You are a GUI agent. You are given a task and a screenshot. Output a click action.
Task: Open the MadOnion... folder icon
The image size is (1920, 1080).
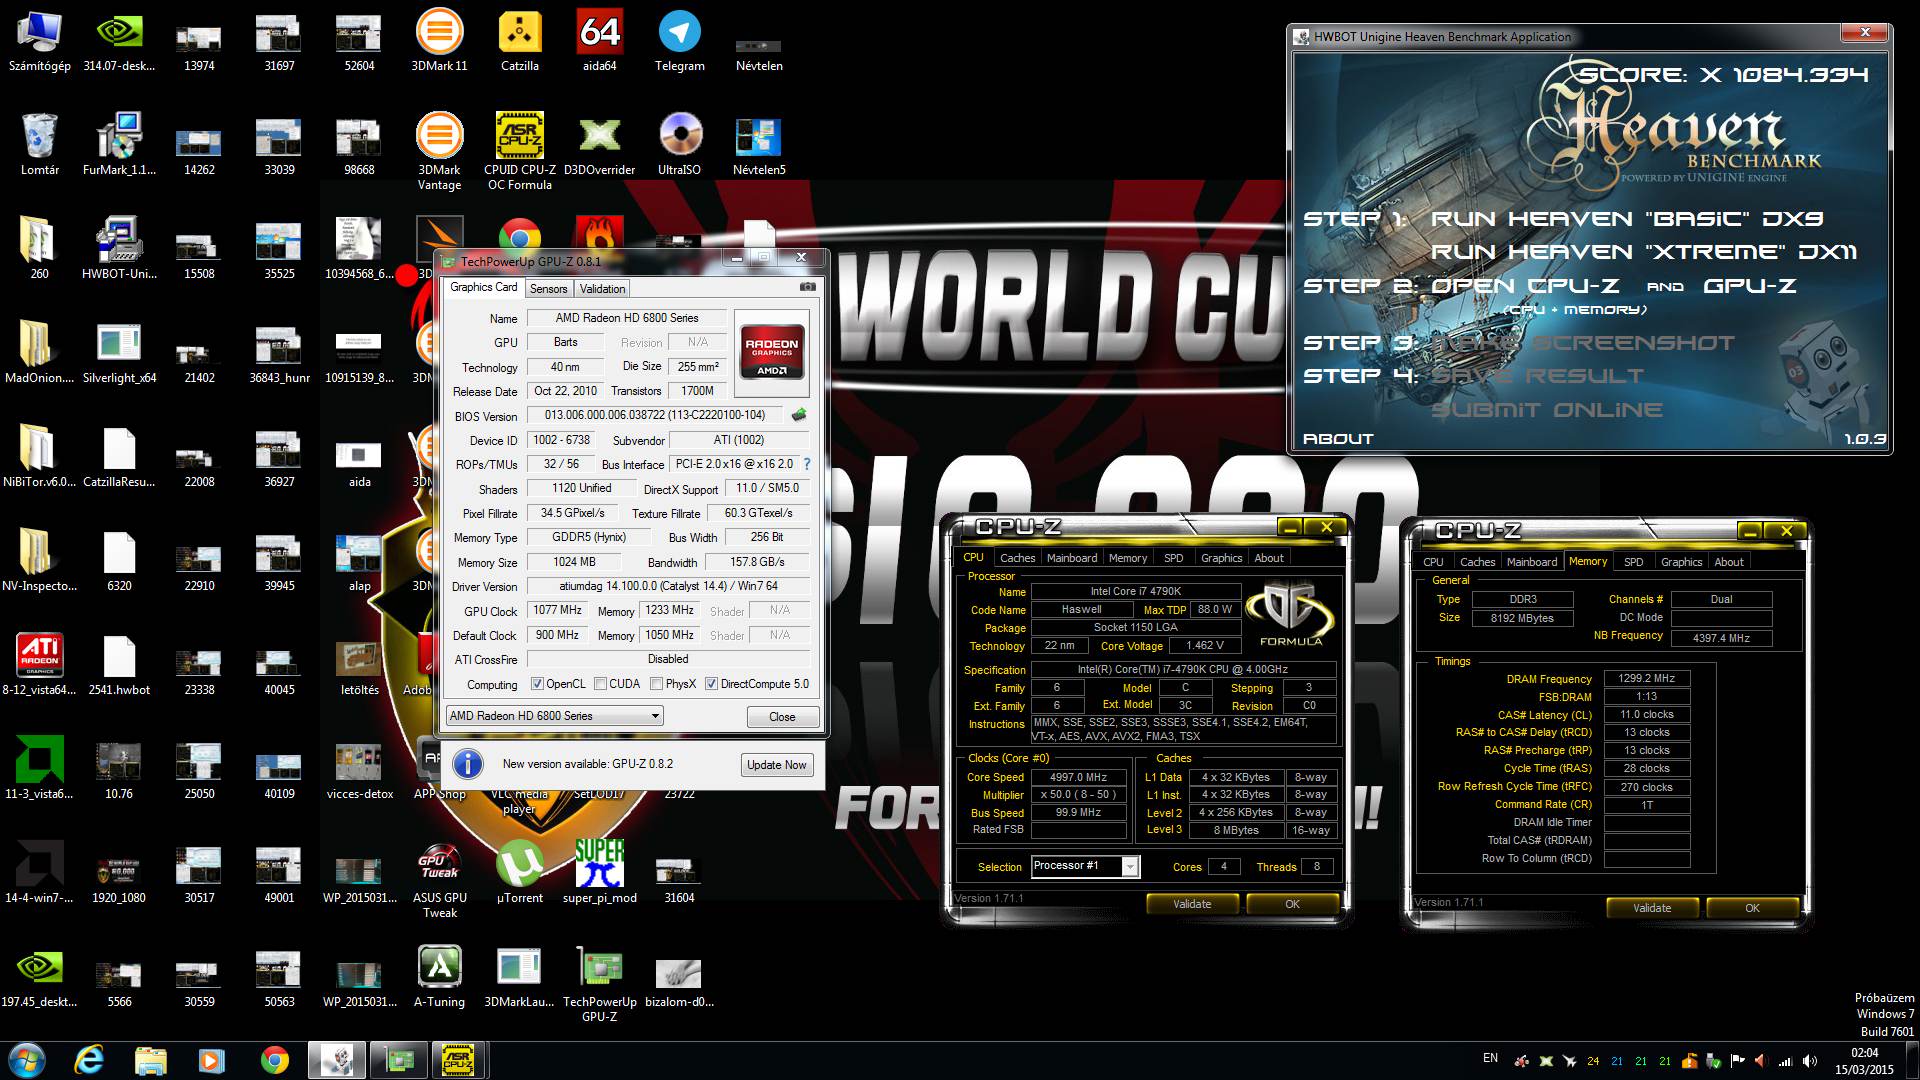[x=39, y=352]
